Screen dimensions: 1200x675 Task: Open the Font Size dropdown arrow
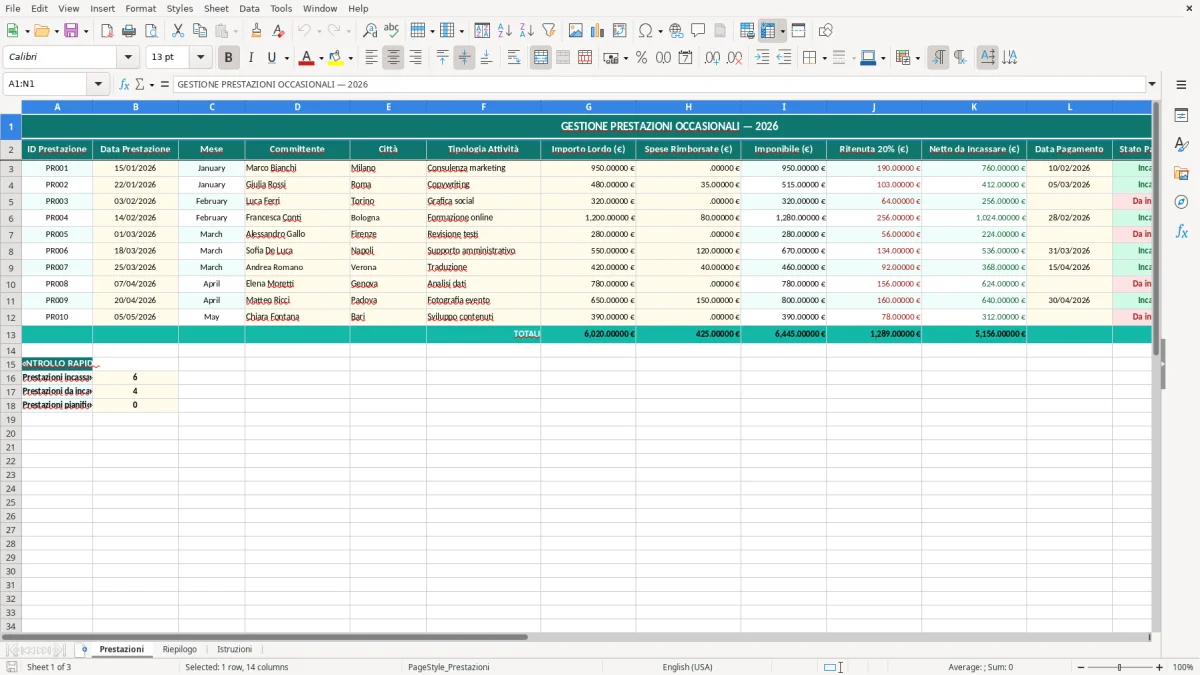pyautogui.click(x=201, y=58)
